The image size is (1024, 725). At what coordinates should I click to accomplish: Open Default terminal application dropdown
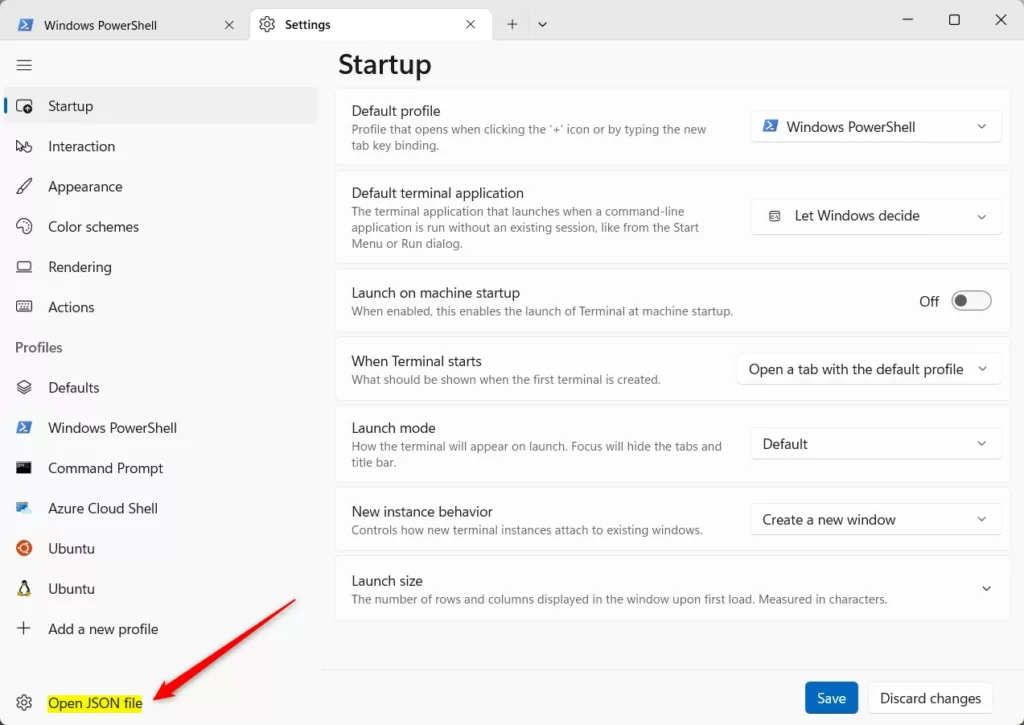876,216
